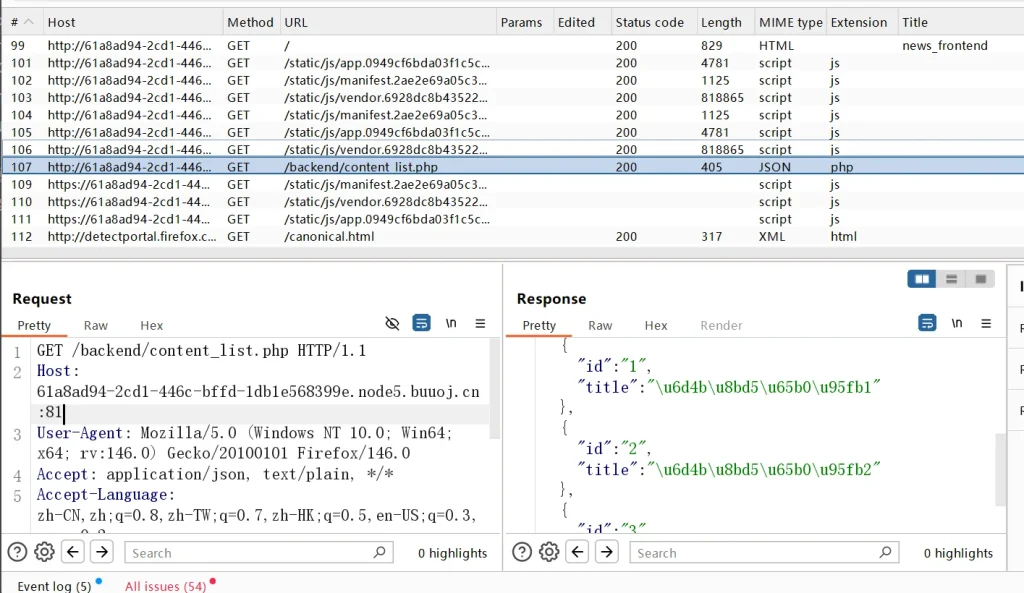Open the Event log

coord(54,586)
